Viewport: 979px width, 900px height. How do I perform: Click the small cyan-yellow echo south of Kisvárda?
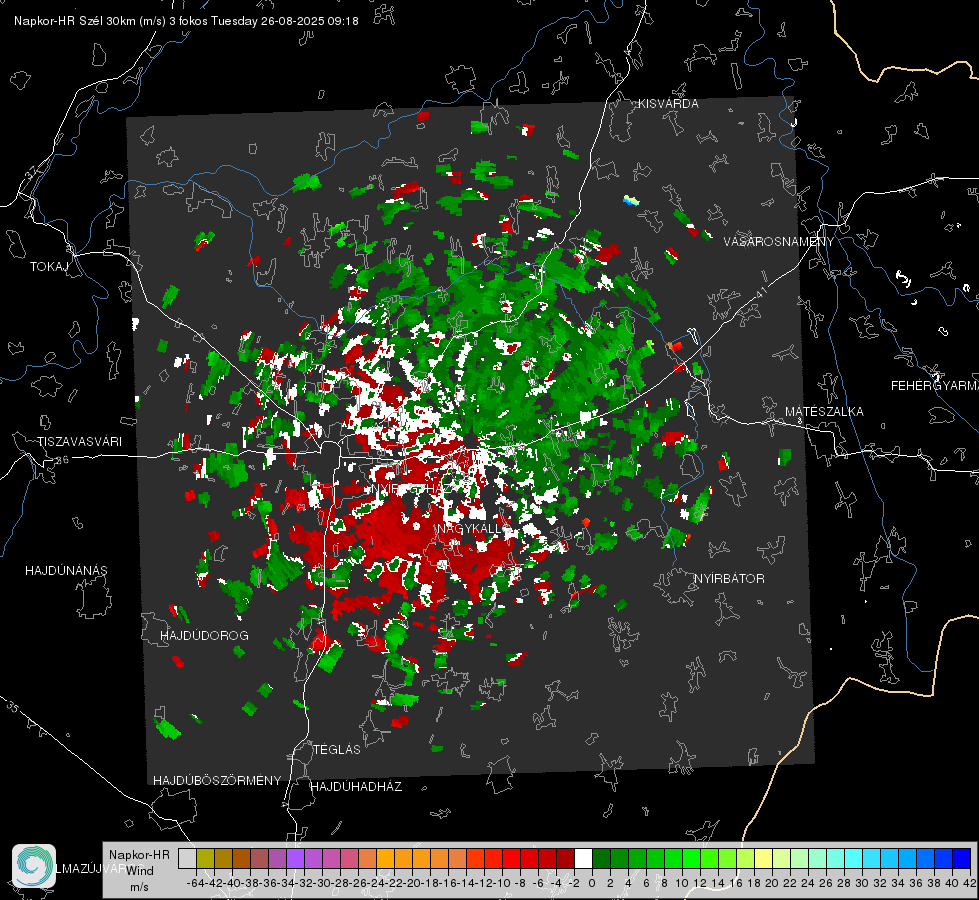click(x=631, y=200)
